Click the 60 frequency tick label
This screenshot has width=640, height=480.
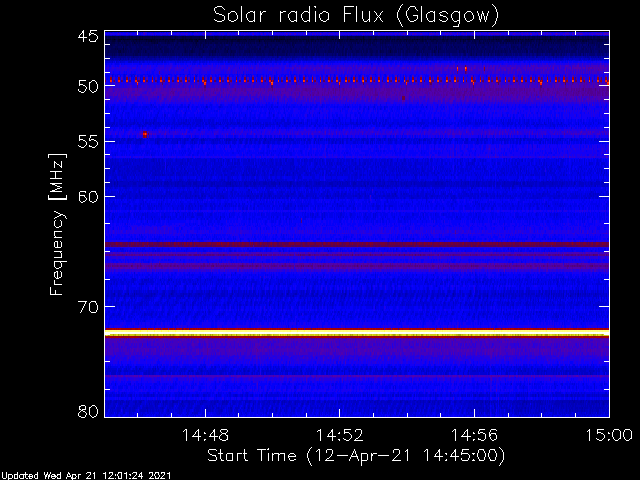coord(88,197)
